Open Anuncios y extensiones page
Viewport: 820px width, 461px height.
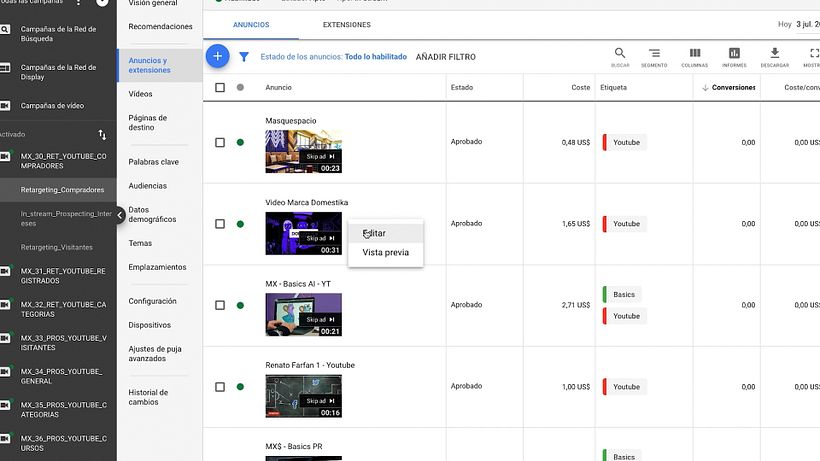[160, 65]
